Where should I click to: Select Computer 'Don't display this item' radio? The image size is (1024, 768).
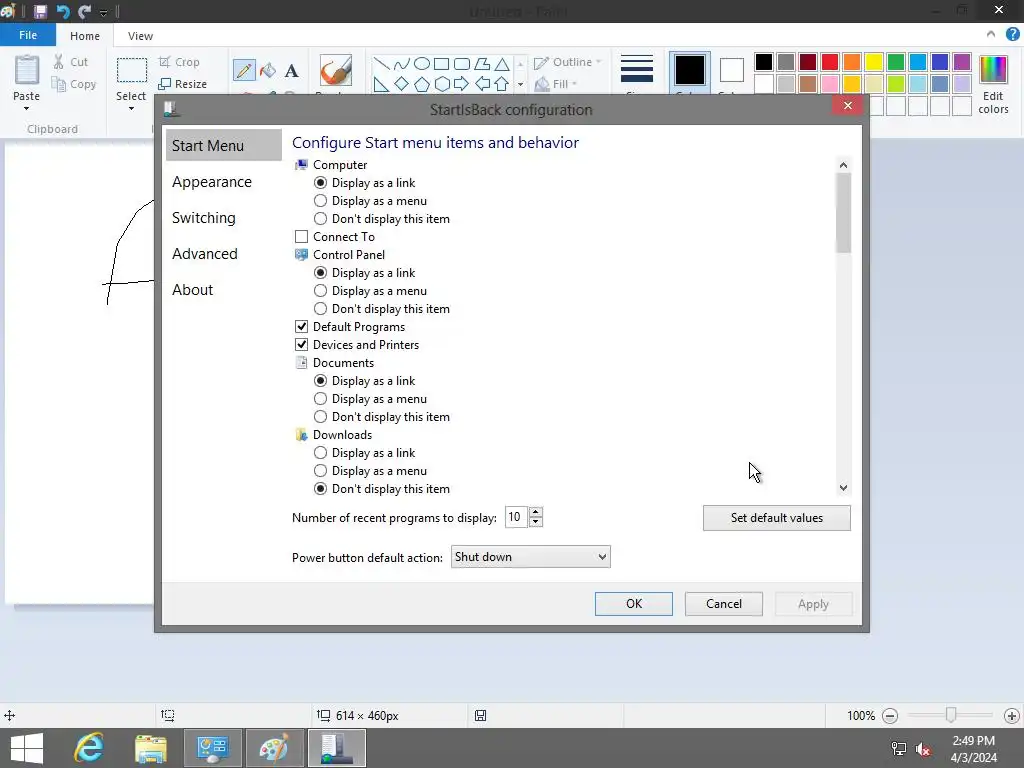320,219
